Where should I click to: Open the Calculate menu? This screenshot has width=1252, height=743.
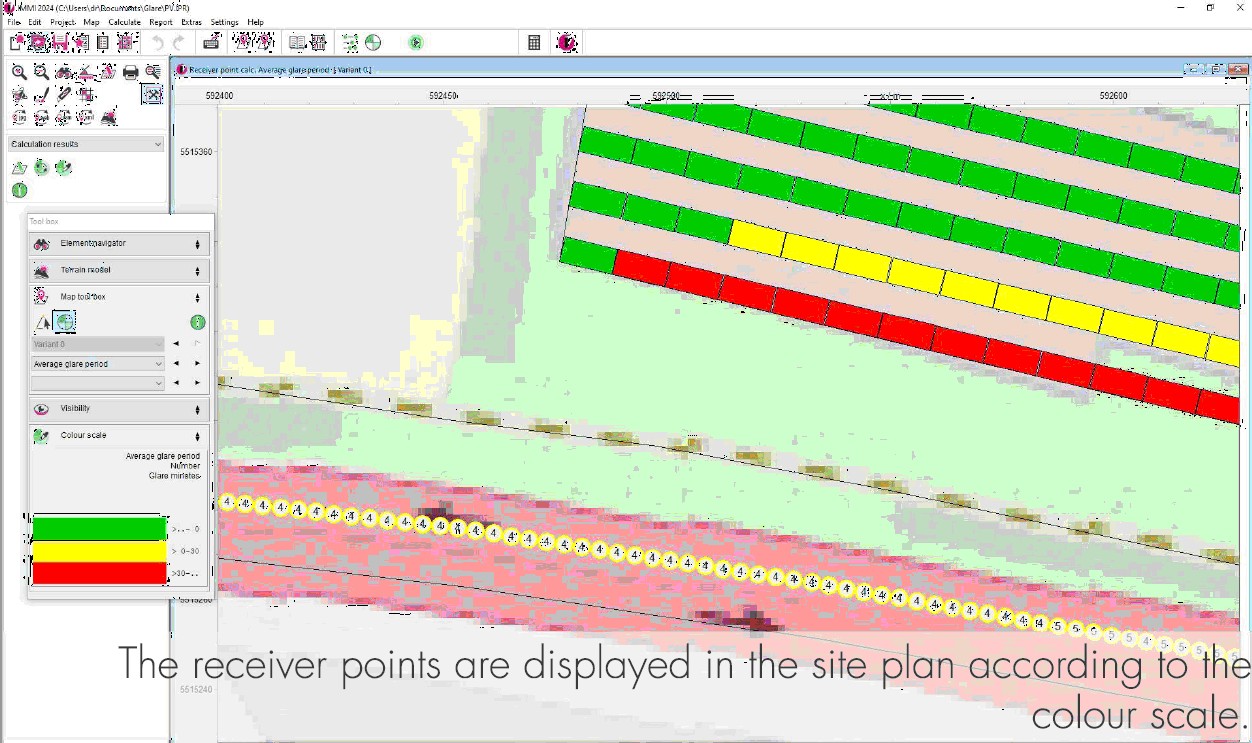pyautogui.click(x=124, y=22)
